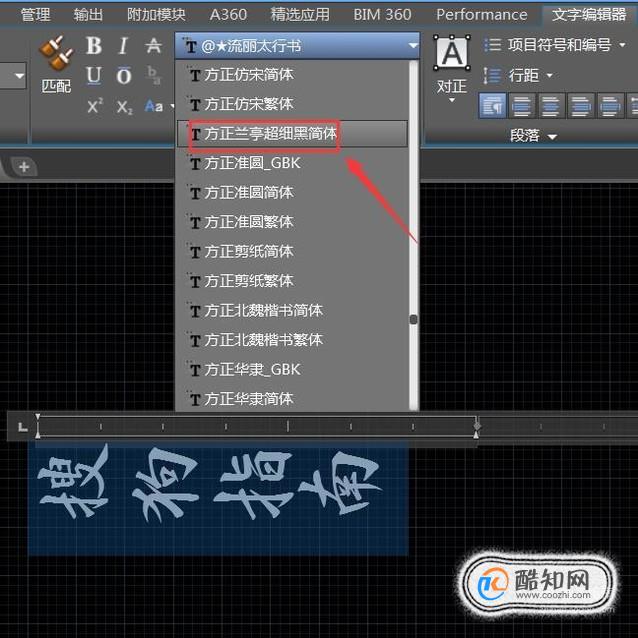Open the font dropdown showing @★流丽太行书

297,46
